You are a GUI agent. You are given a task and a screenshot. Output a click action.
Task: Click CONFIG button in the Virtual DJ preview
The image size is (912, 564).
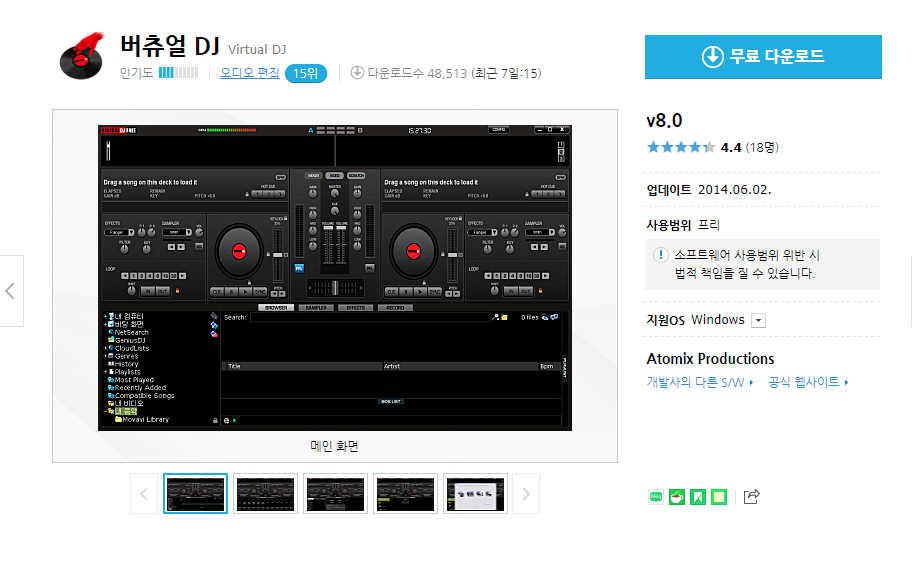(499, 130)
